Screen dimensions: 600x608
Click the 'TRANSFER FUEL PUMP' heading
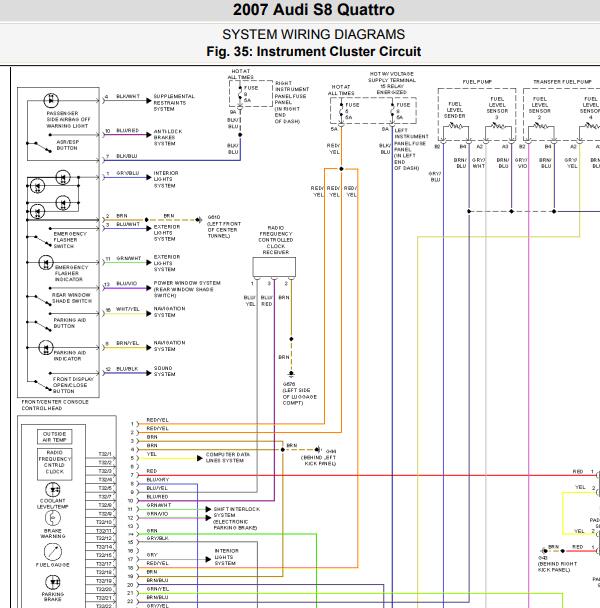[x=563, y=82]
